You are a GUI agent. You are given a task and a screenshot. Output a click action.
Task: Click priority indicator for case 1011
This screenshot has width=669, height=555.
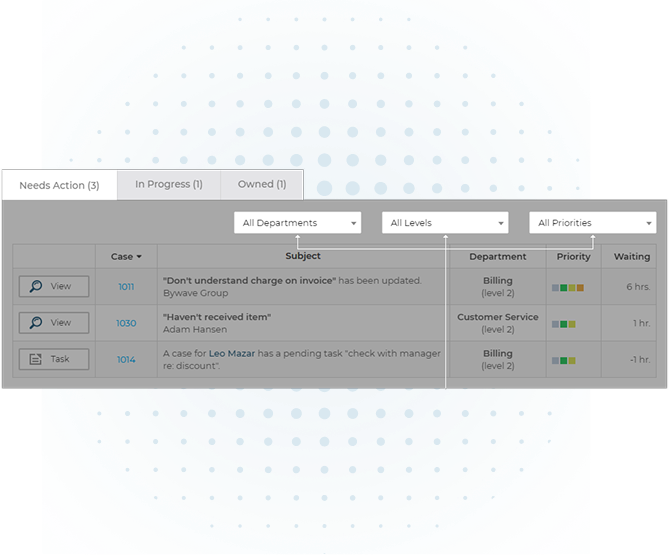tap(567, 288)
